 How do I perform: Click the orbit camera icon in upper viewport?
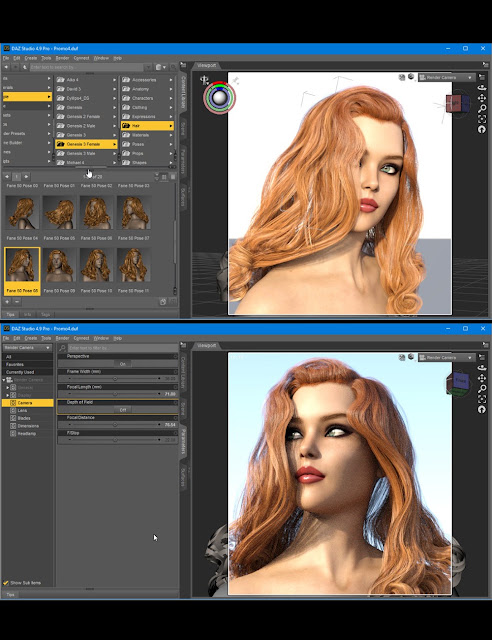pyautogui.click(x=482, y=88)
